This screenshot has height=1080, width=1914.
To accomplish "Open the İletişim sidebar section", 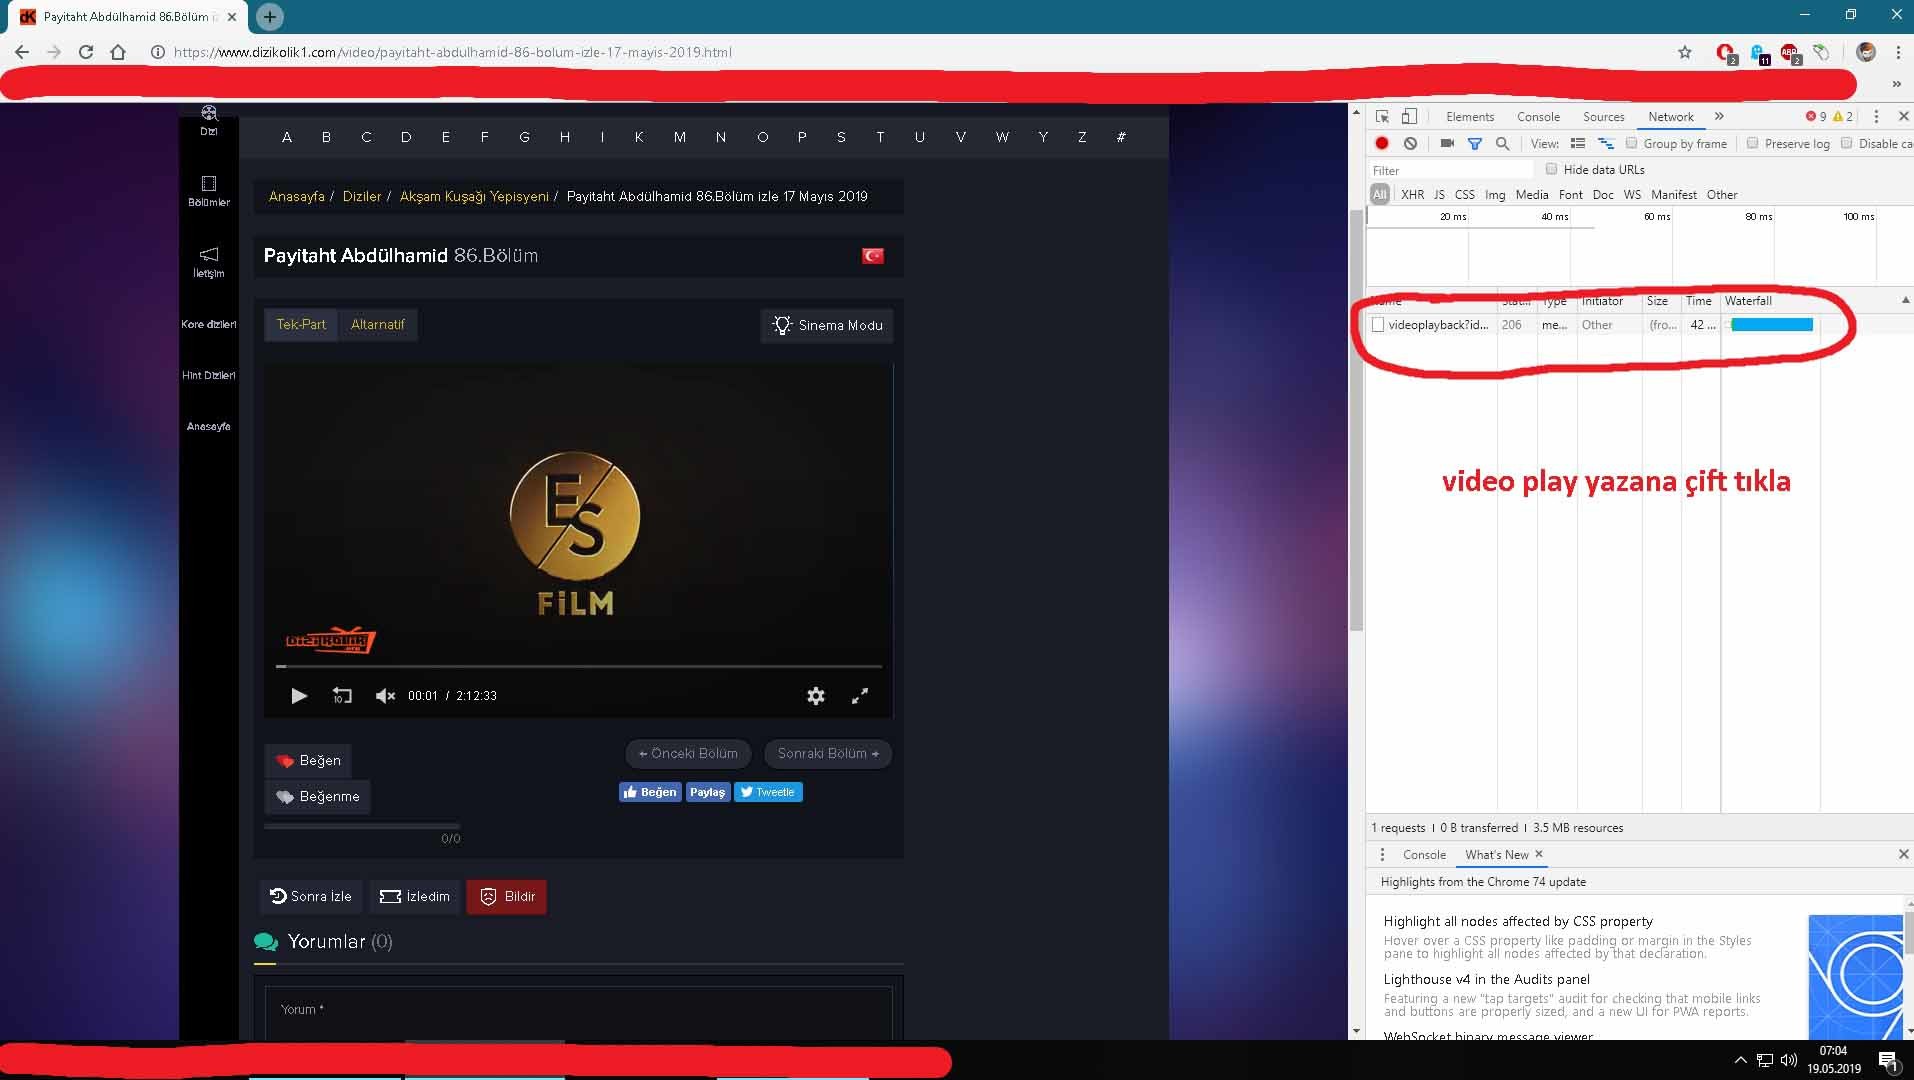I will pyautogui.click(x=208, y=262).
